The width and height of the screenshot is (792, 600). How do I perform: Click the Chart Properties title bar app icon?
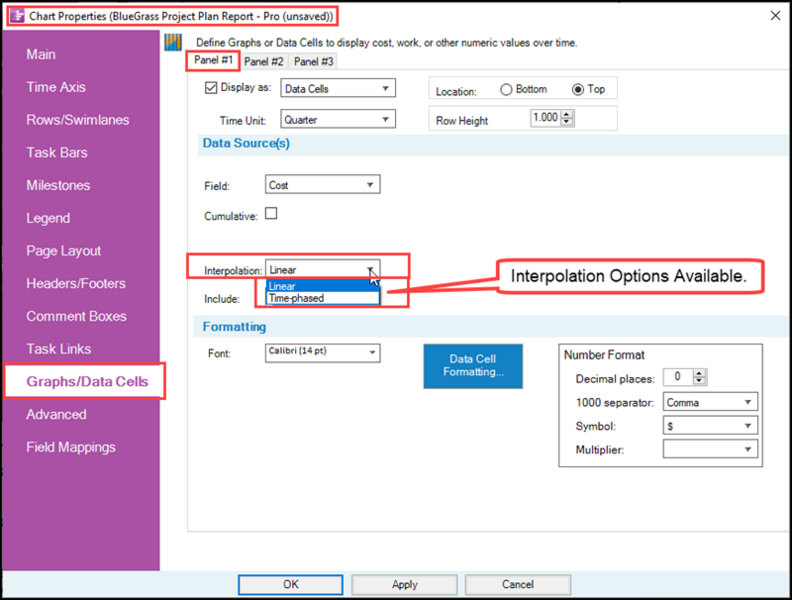coord(17,16)
